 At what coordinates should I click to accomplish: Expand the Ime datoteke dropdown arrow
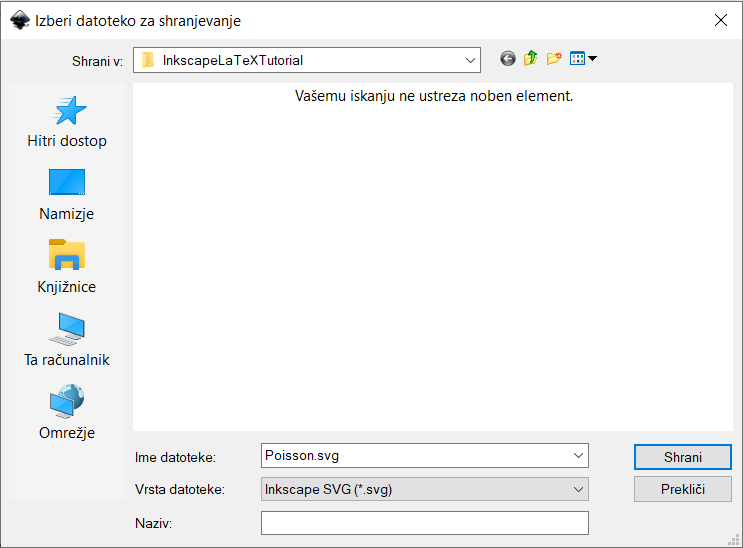point(578,456)
